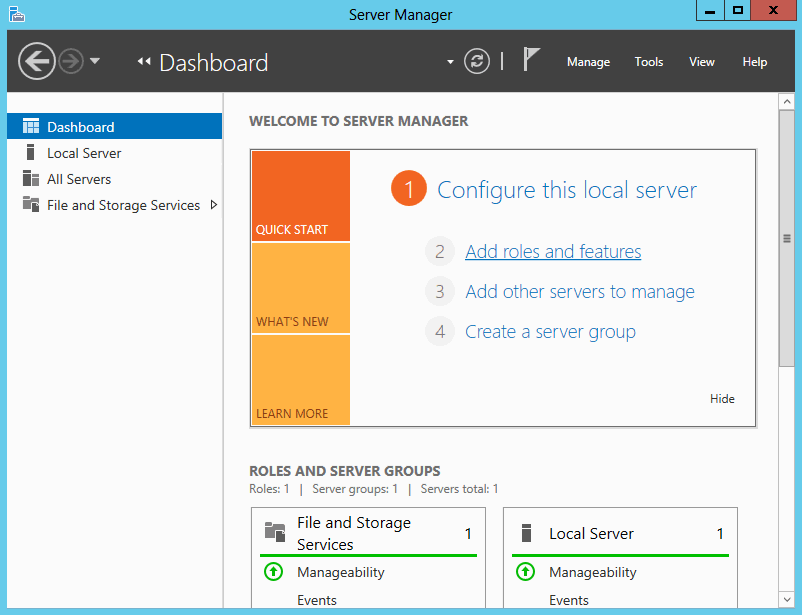
Task: Select All Servers in the navigation pane
Action: (115, 179)
